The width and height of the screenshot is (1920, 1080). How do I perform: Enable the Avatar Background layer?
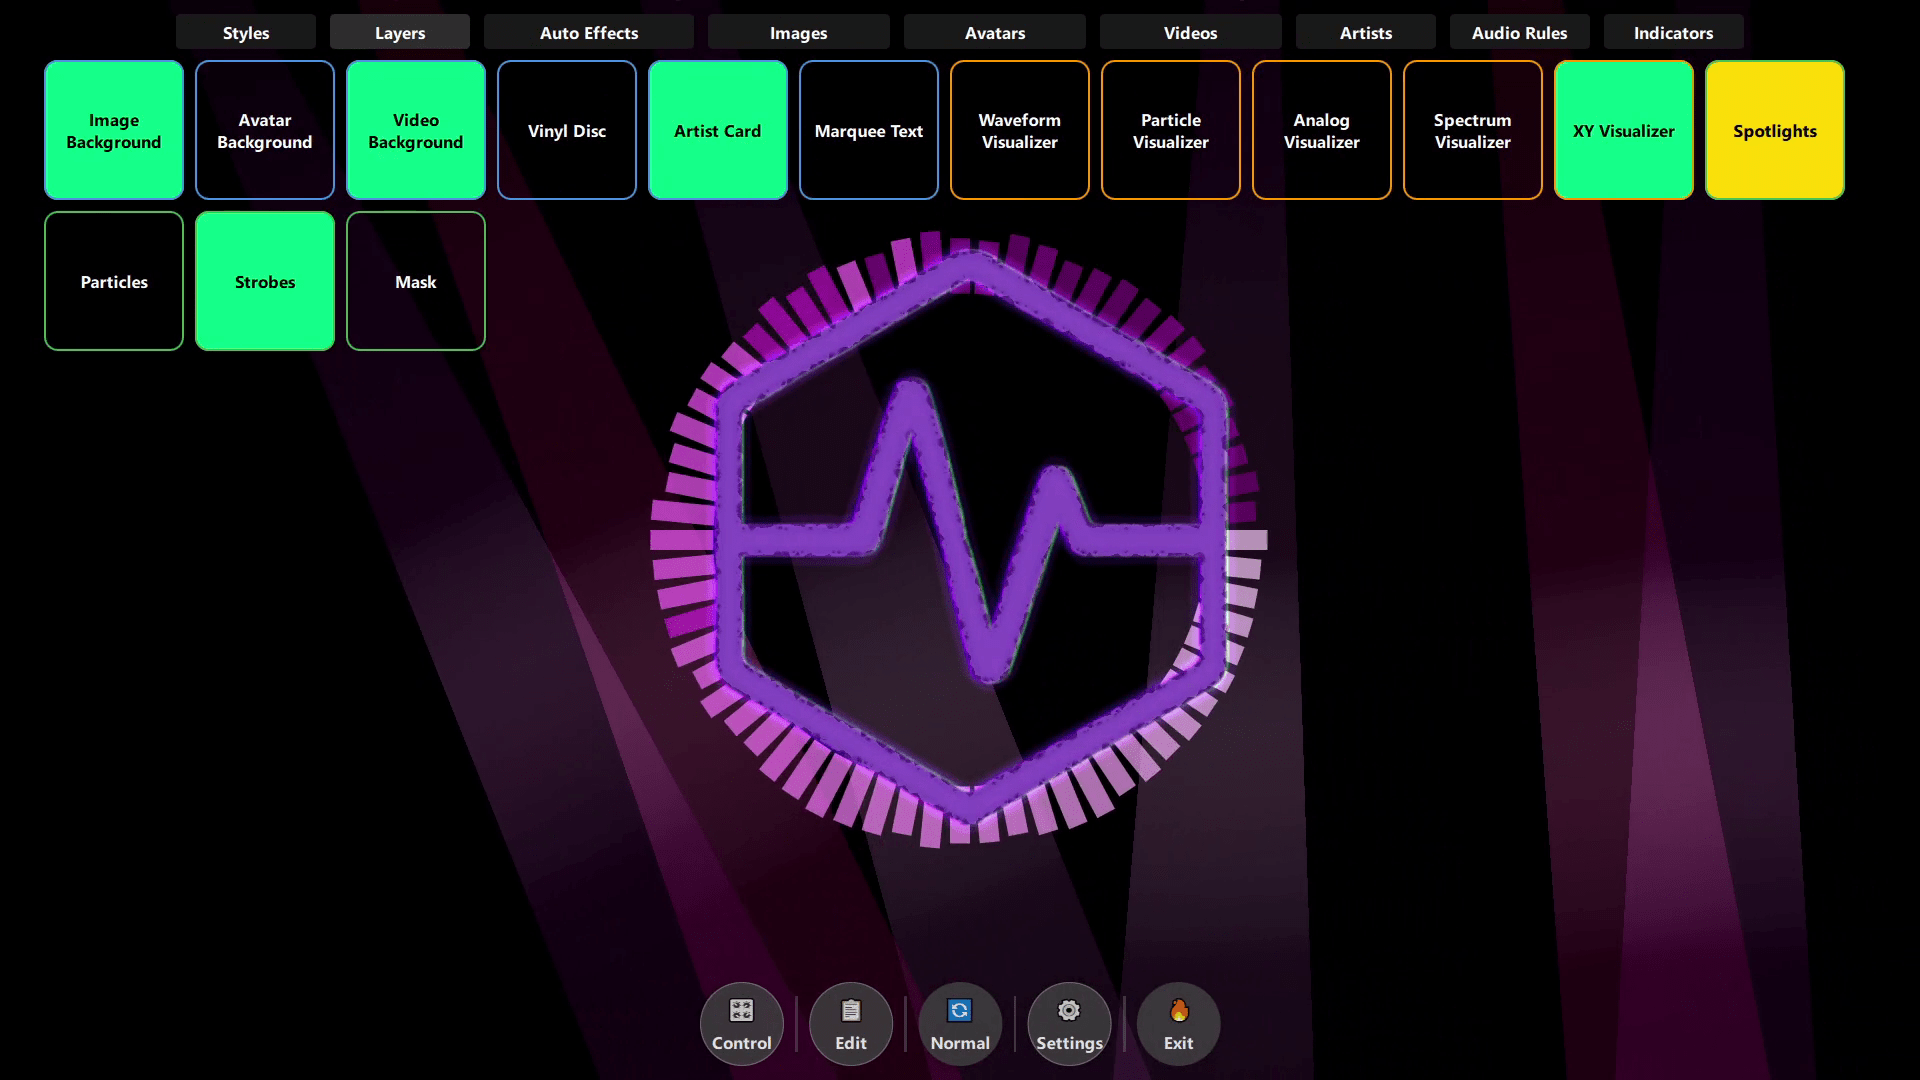tap(265, 131)
